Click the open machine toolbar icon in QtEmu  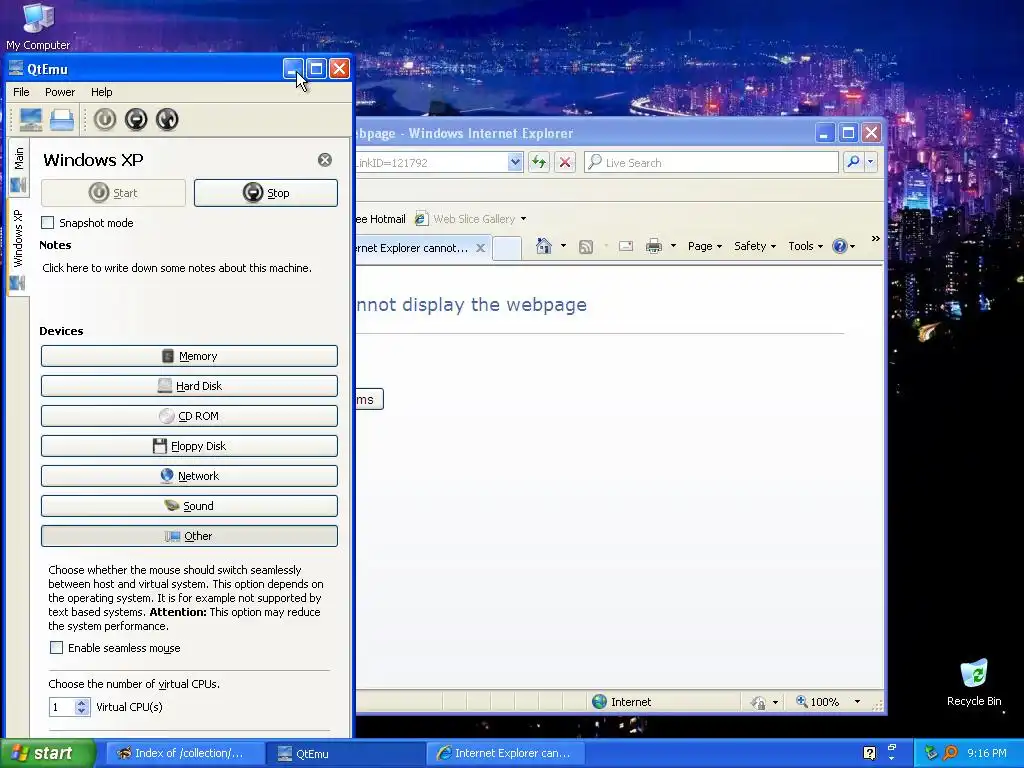click(x=62, y=120)
